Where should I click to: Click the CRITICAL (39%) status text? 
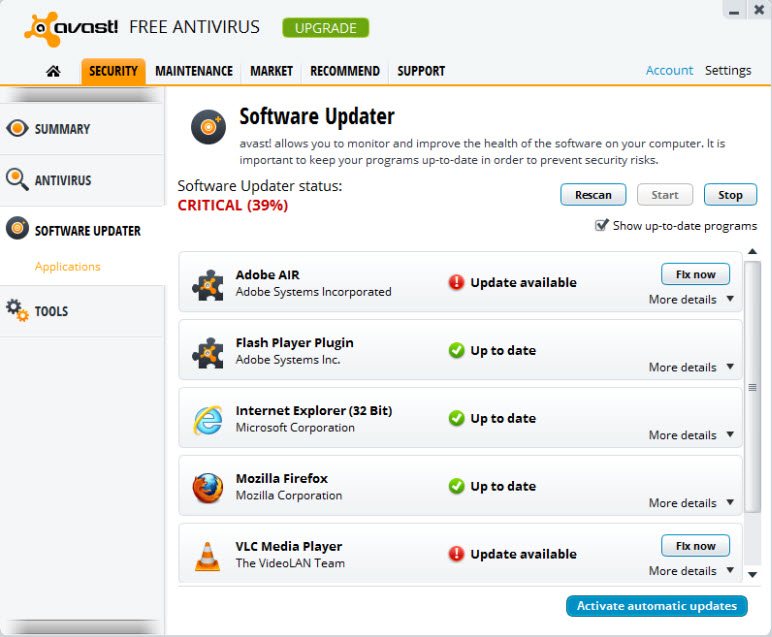[232, 205]
